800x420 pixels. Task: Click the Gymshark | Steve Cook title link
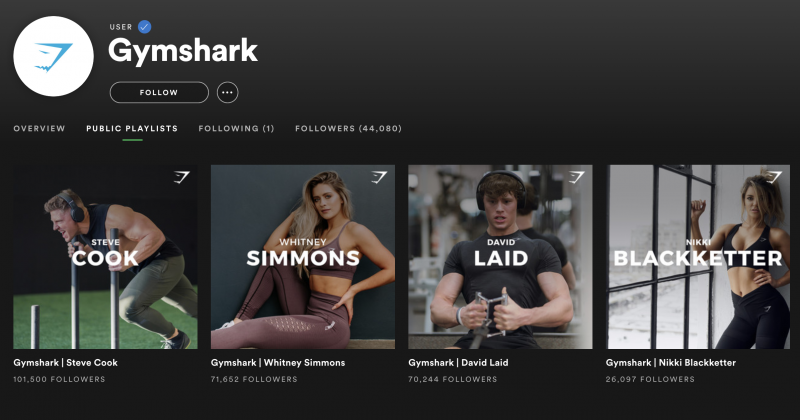click(65, 363)
